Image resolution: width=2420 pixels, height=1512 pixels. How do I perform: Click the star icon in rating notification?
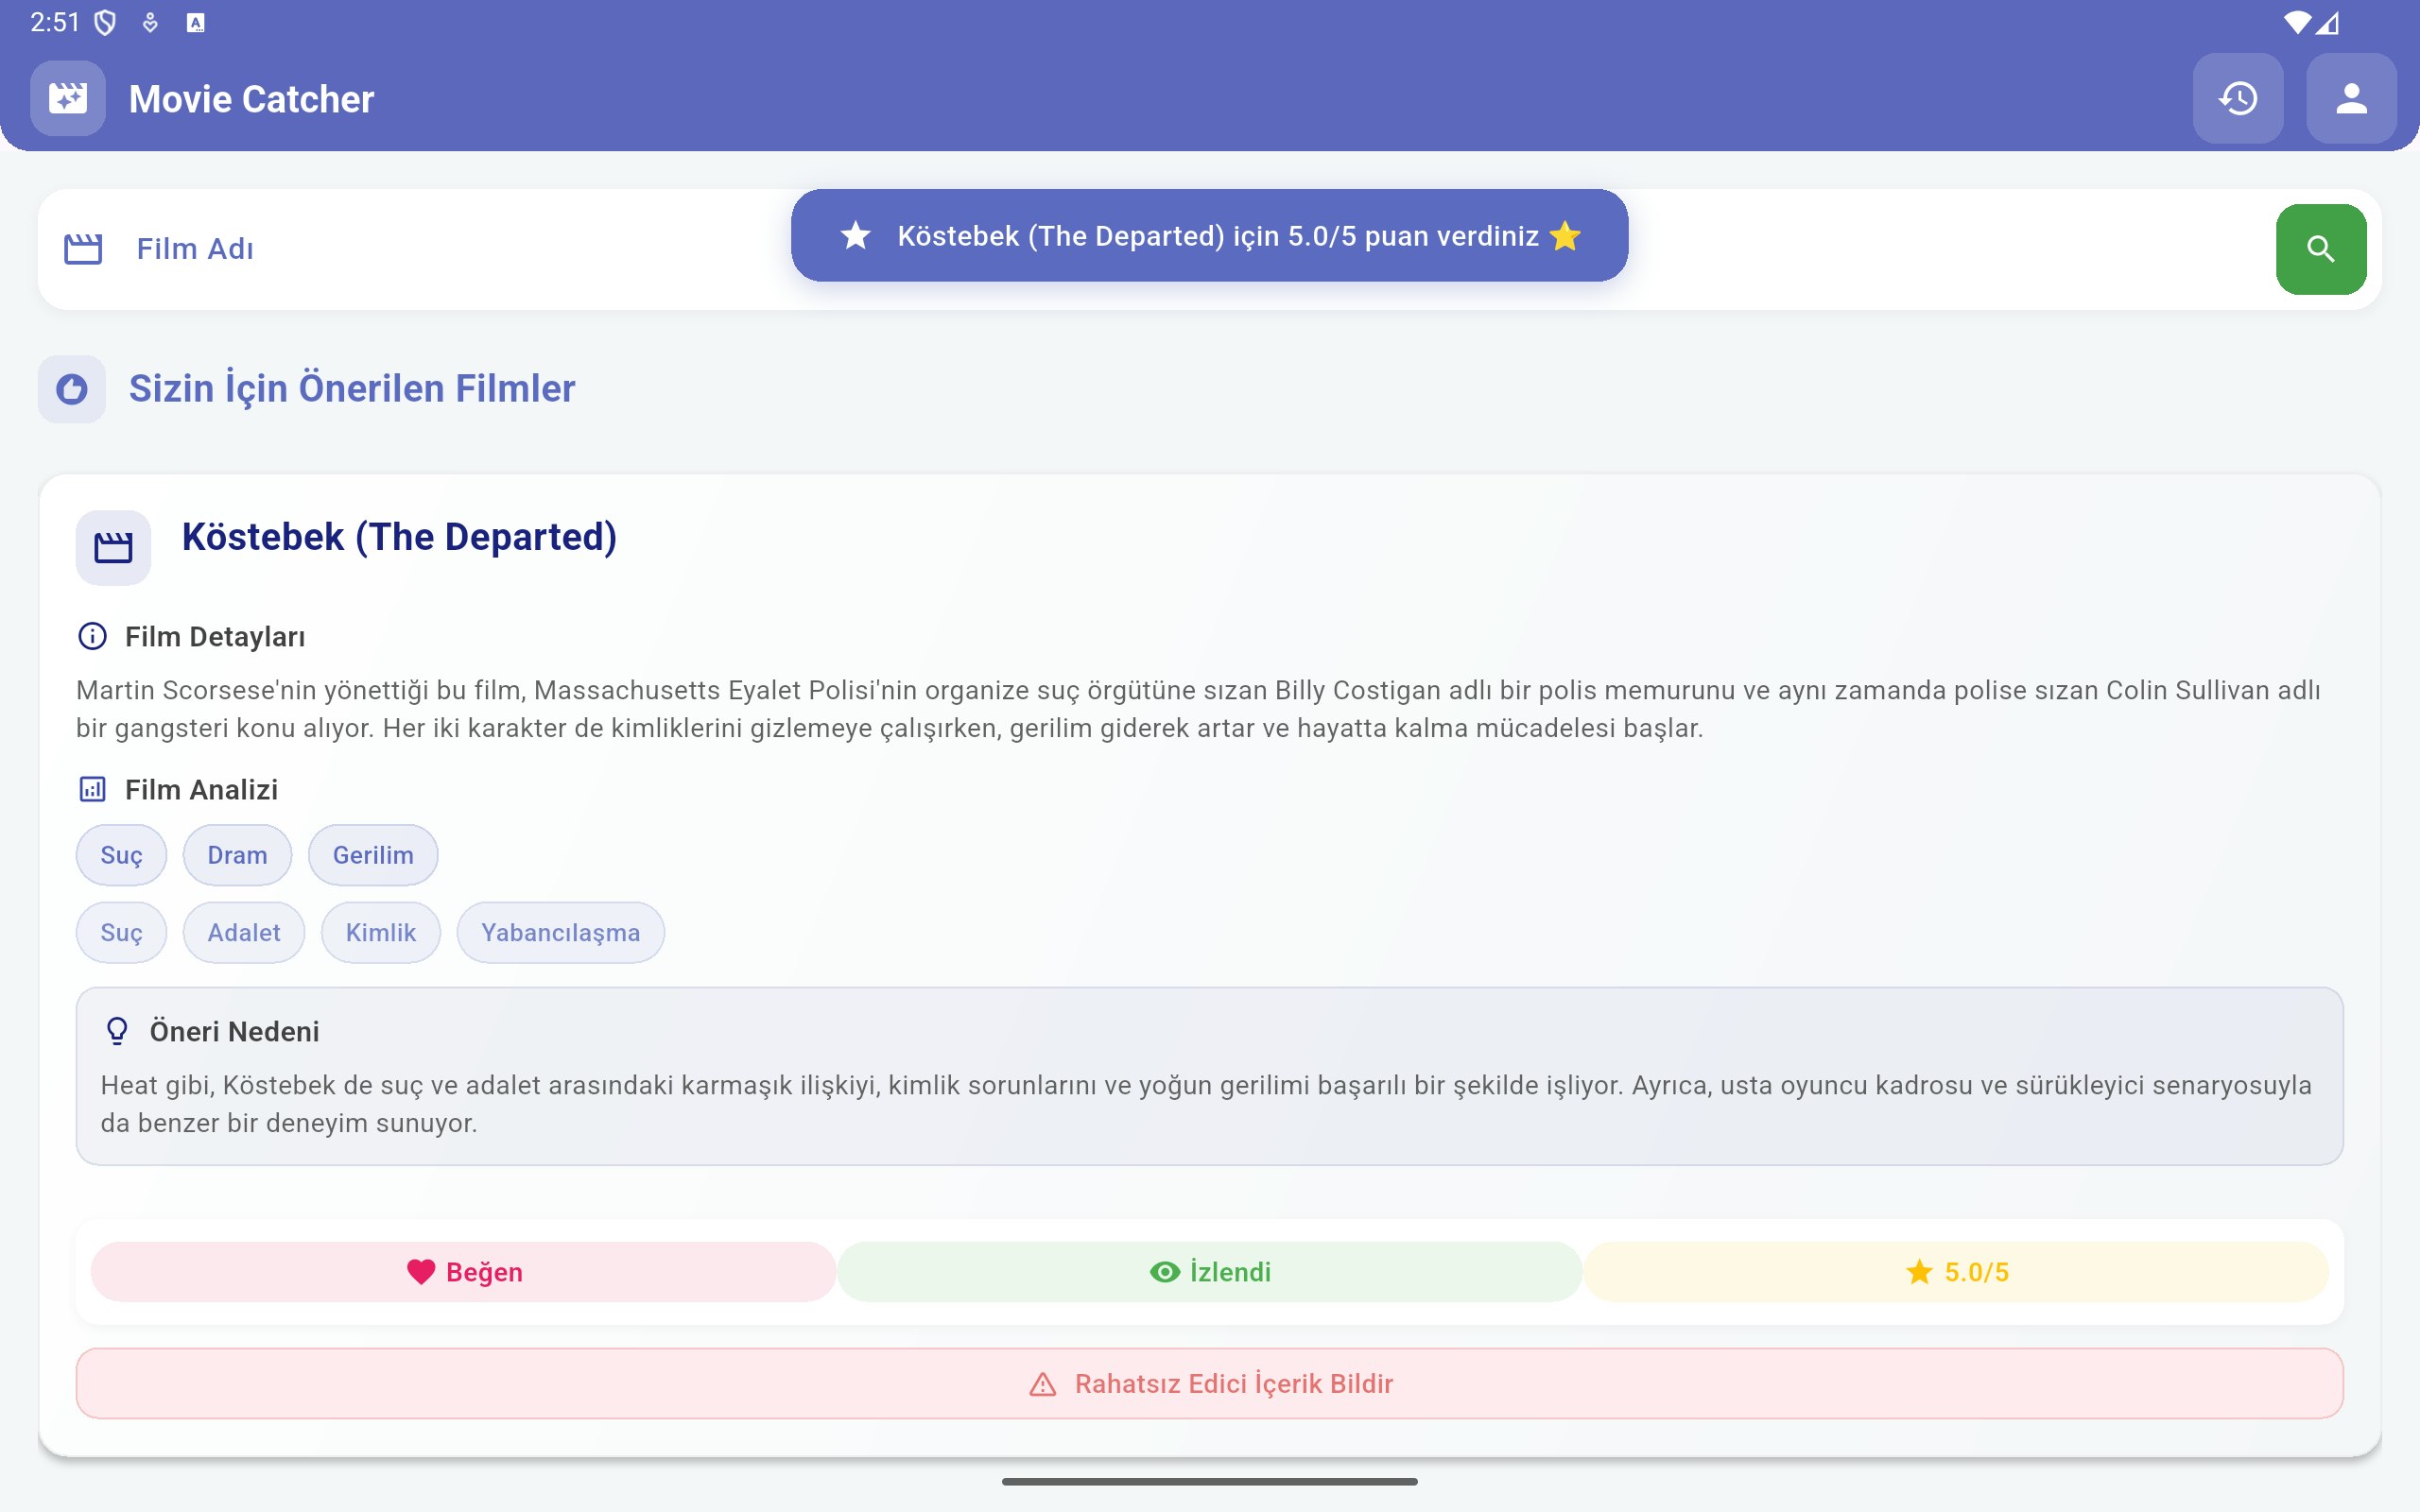[856, 236]
